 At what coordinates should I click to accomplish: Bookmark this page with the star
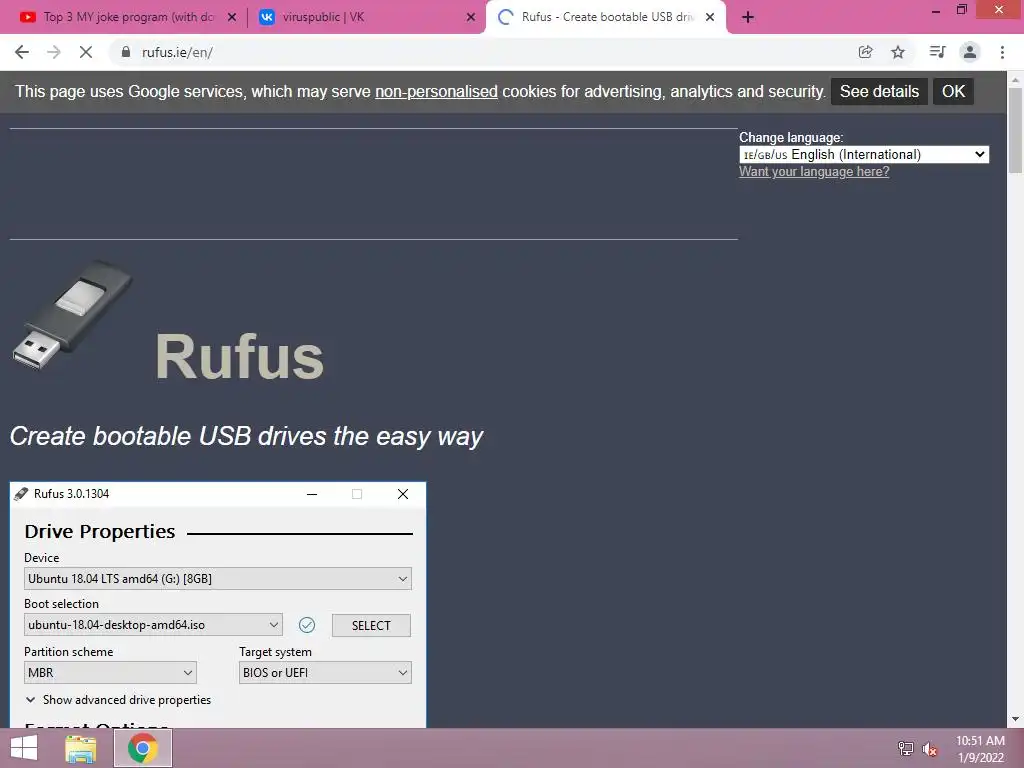pyautogui.click(x=898, y=52)
